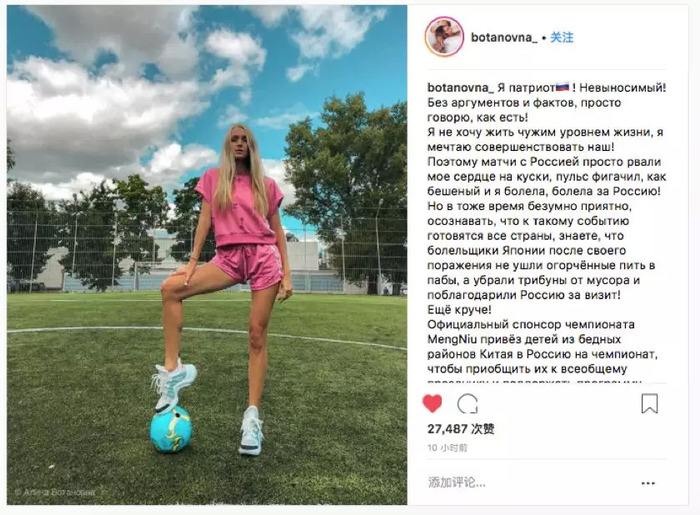Click the 次赞 likes label

[x=483, y=429]
